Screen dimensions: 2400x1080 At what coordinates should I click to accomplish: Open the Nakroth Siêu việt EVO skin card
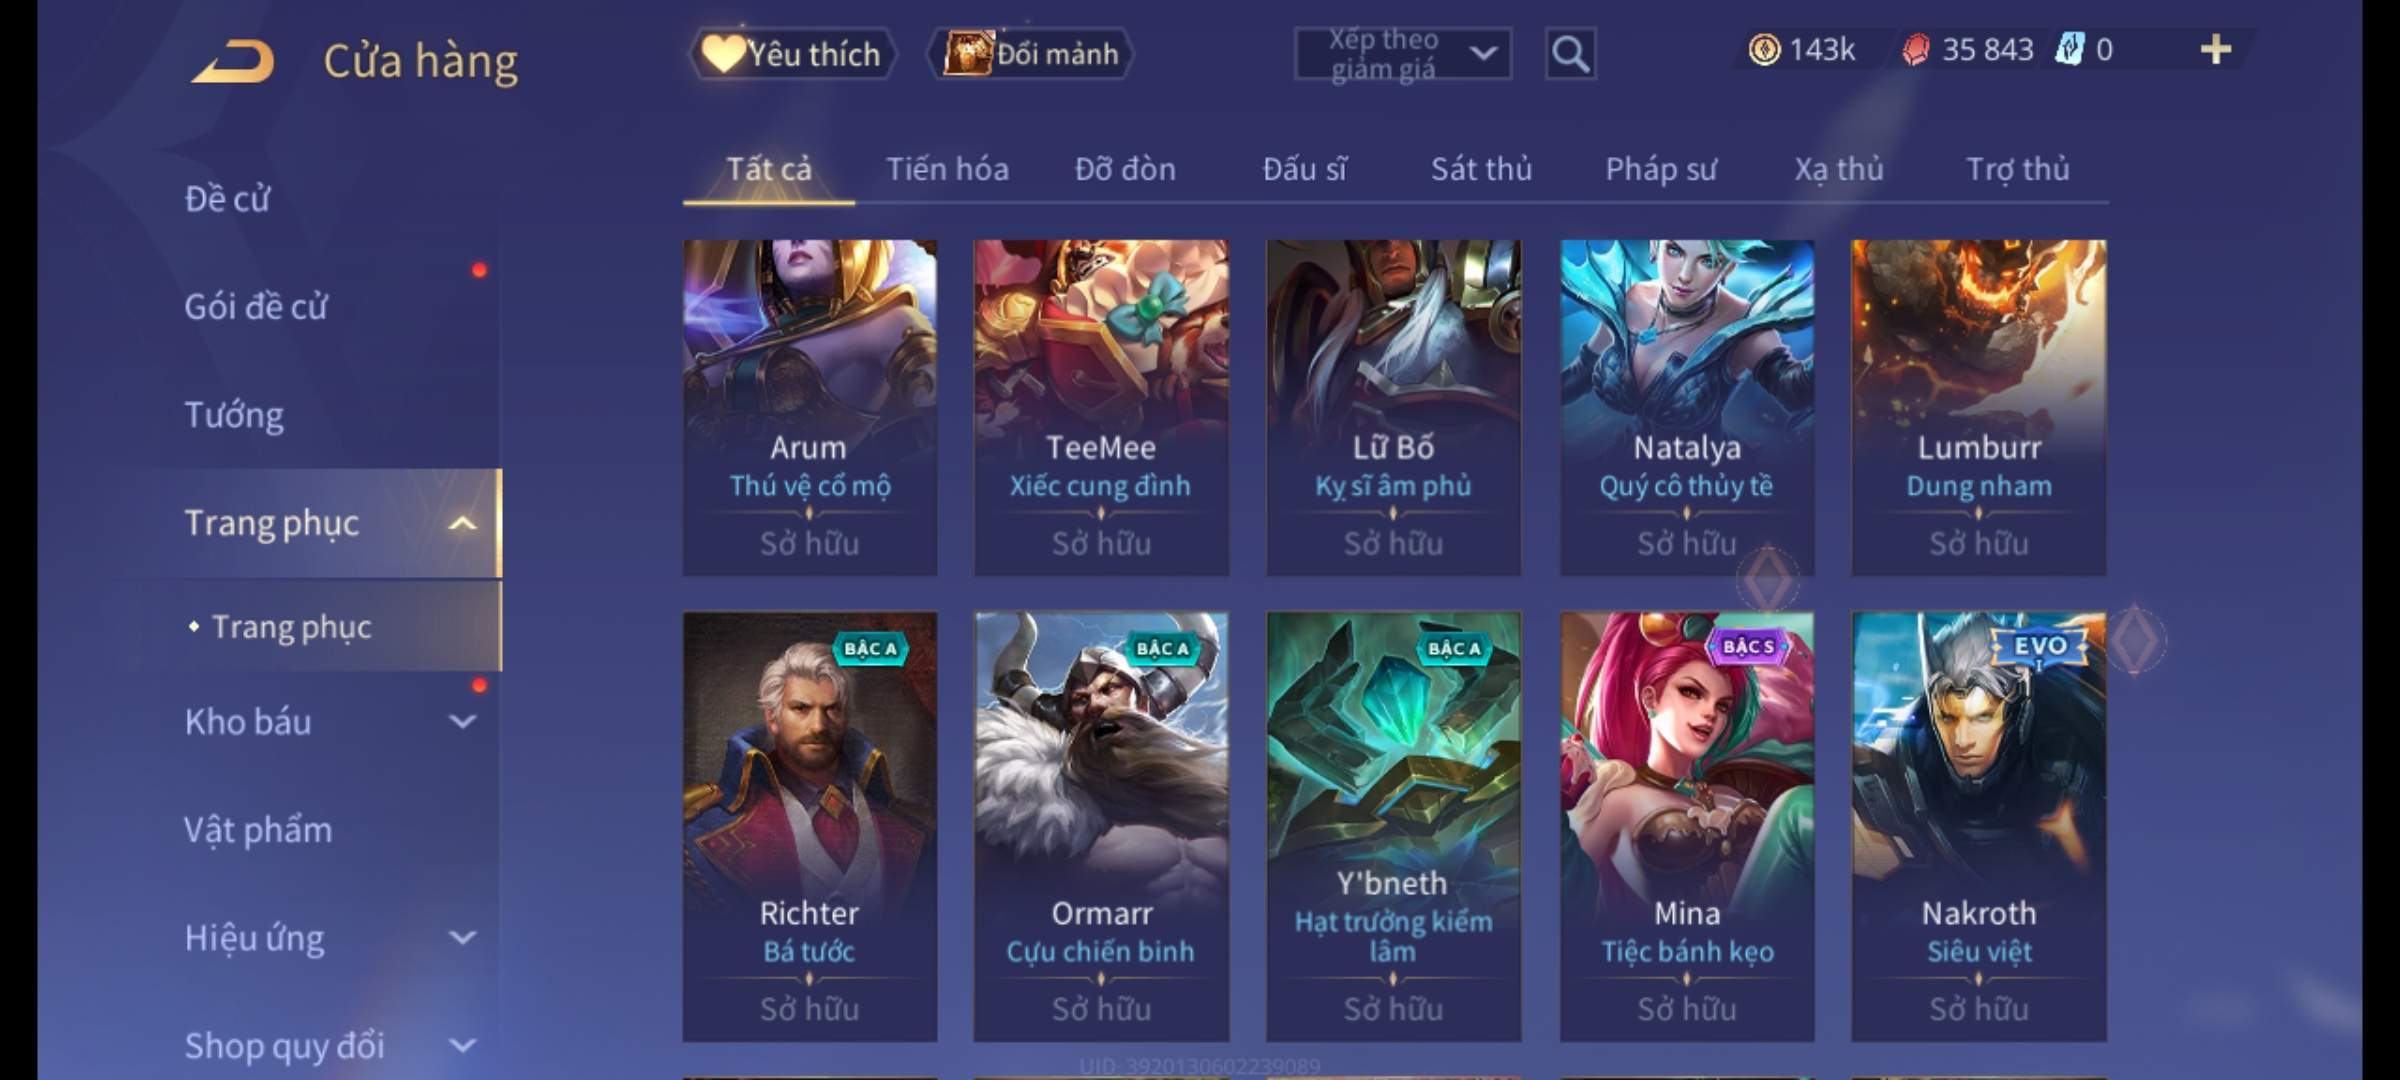[x=1979, y=827]
